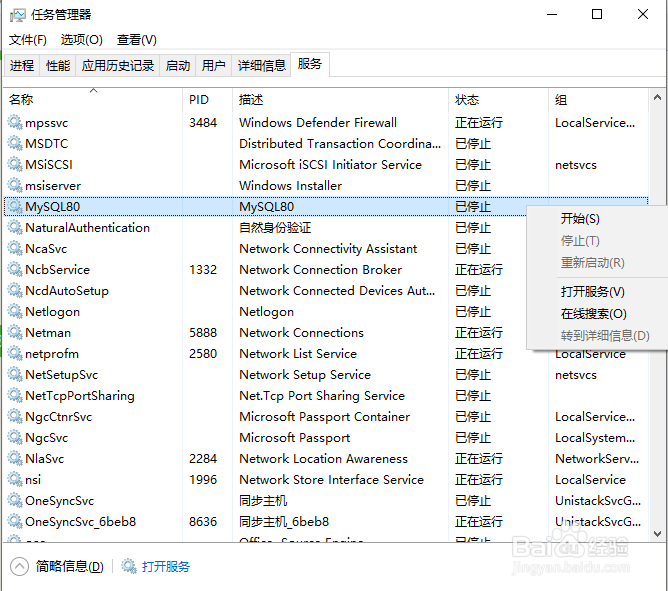Click PID 2580 in the netprofm row
Viewport: 668px width, 591px height.
(203, 353)
